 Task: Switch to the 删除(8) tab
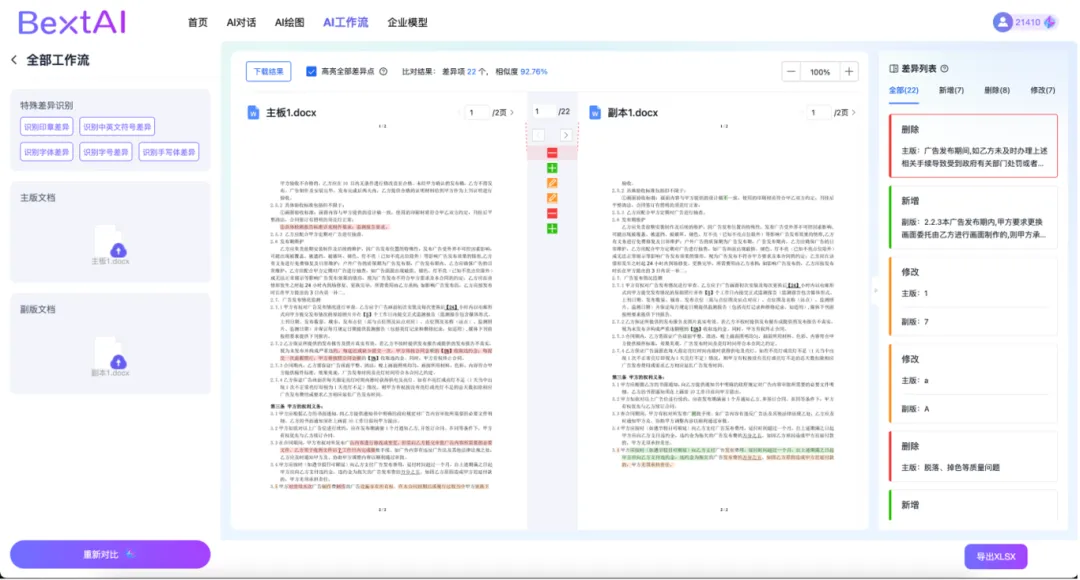(996, 90)
